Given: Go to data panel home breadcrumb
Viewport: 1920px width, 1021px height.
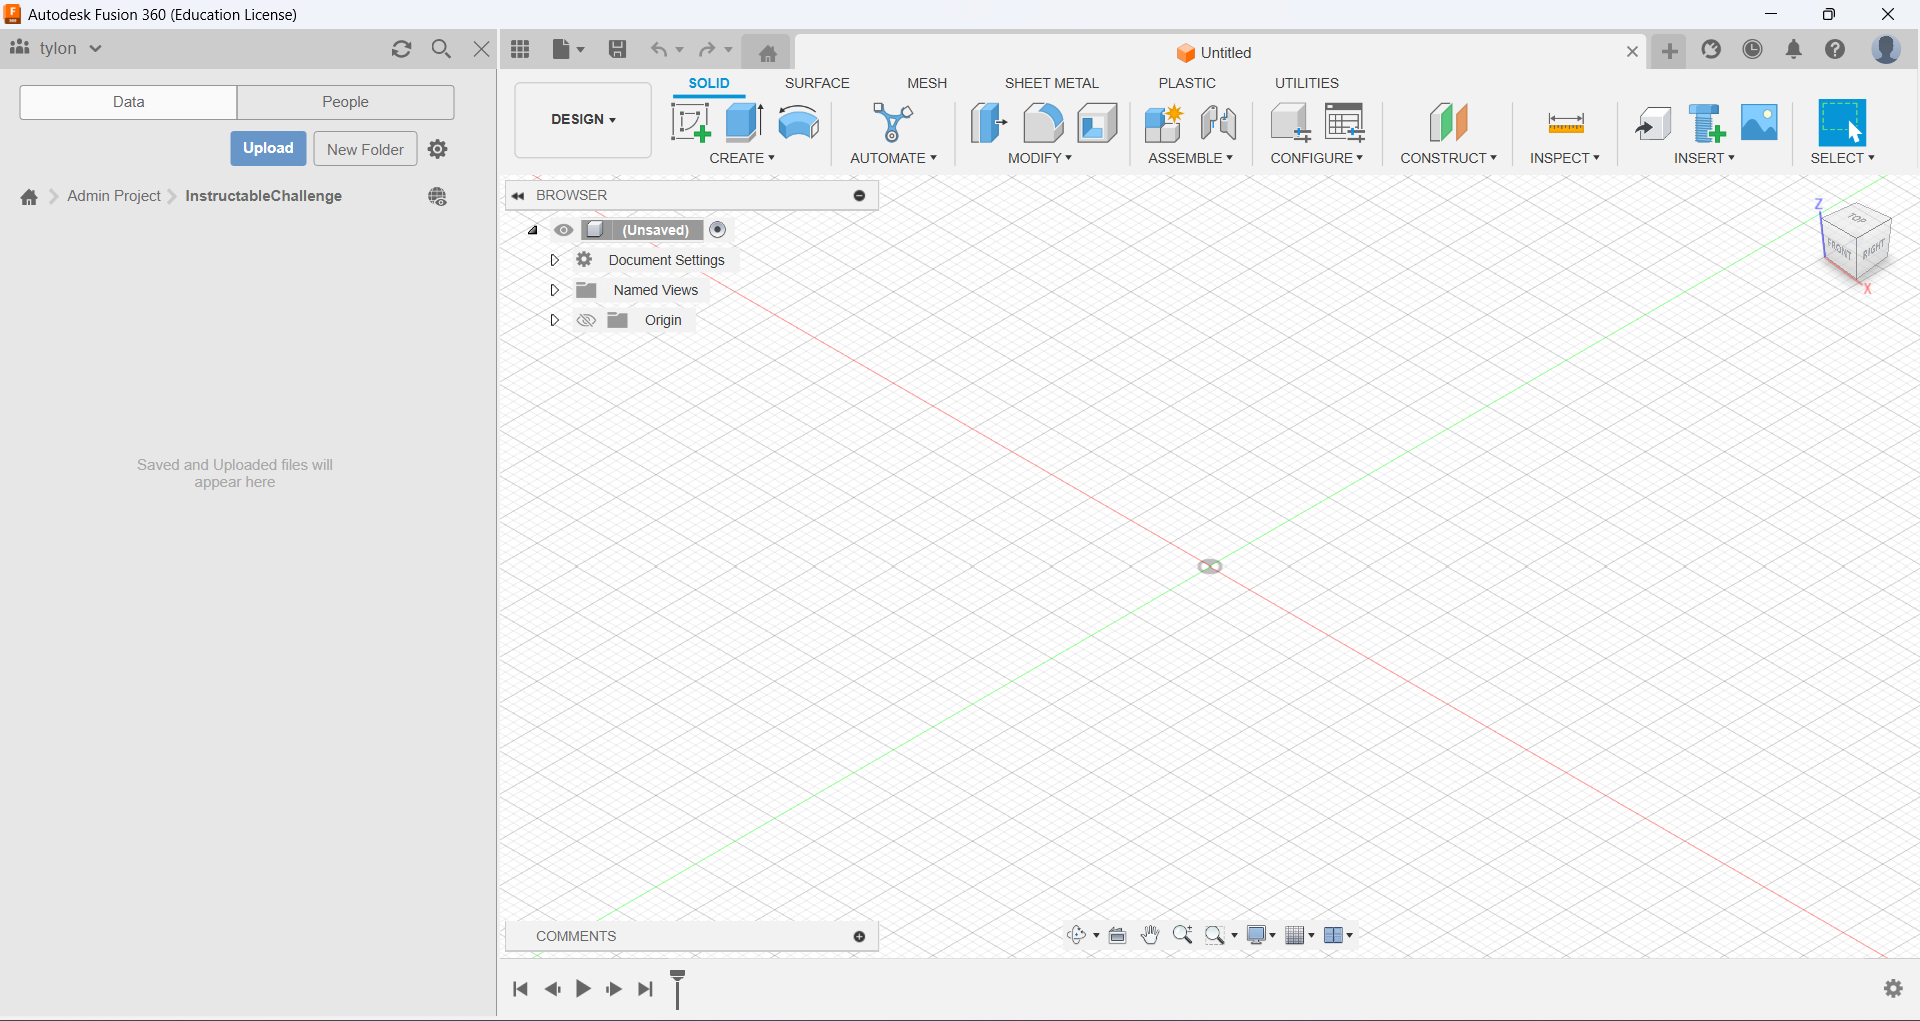Looking at the screenshot, I should pos(29,197).
